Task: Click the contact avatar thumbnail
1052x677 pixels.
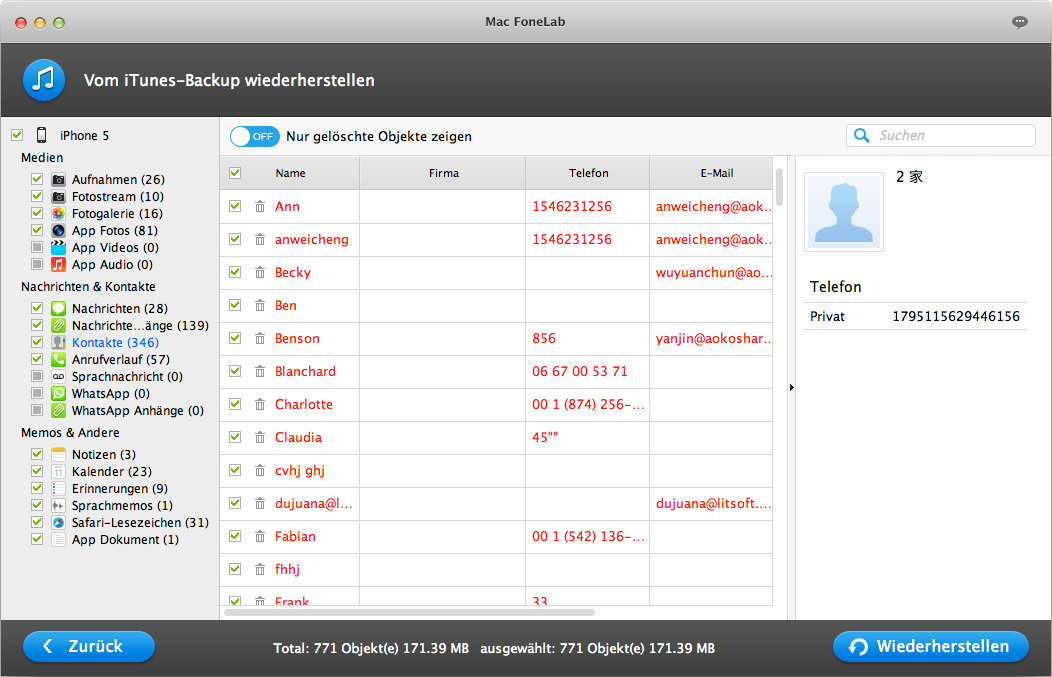Action: [x=843, y=211]
